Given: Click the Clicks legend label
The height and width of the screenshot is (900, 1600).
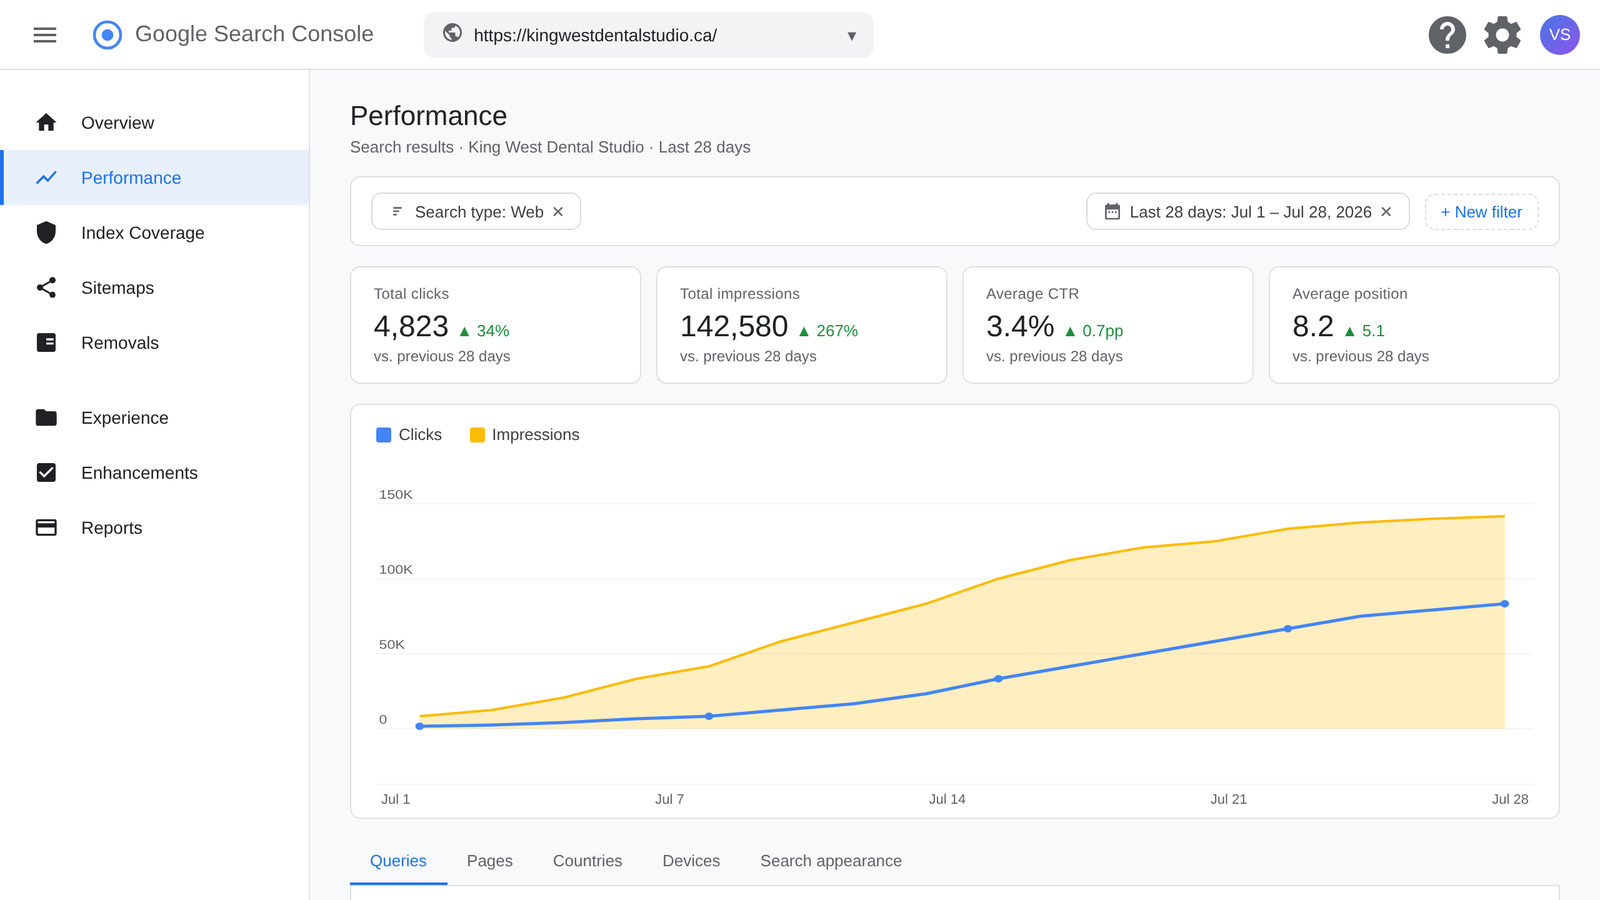Looking at the screenshot, I should pos(420,435).
